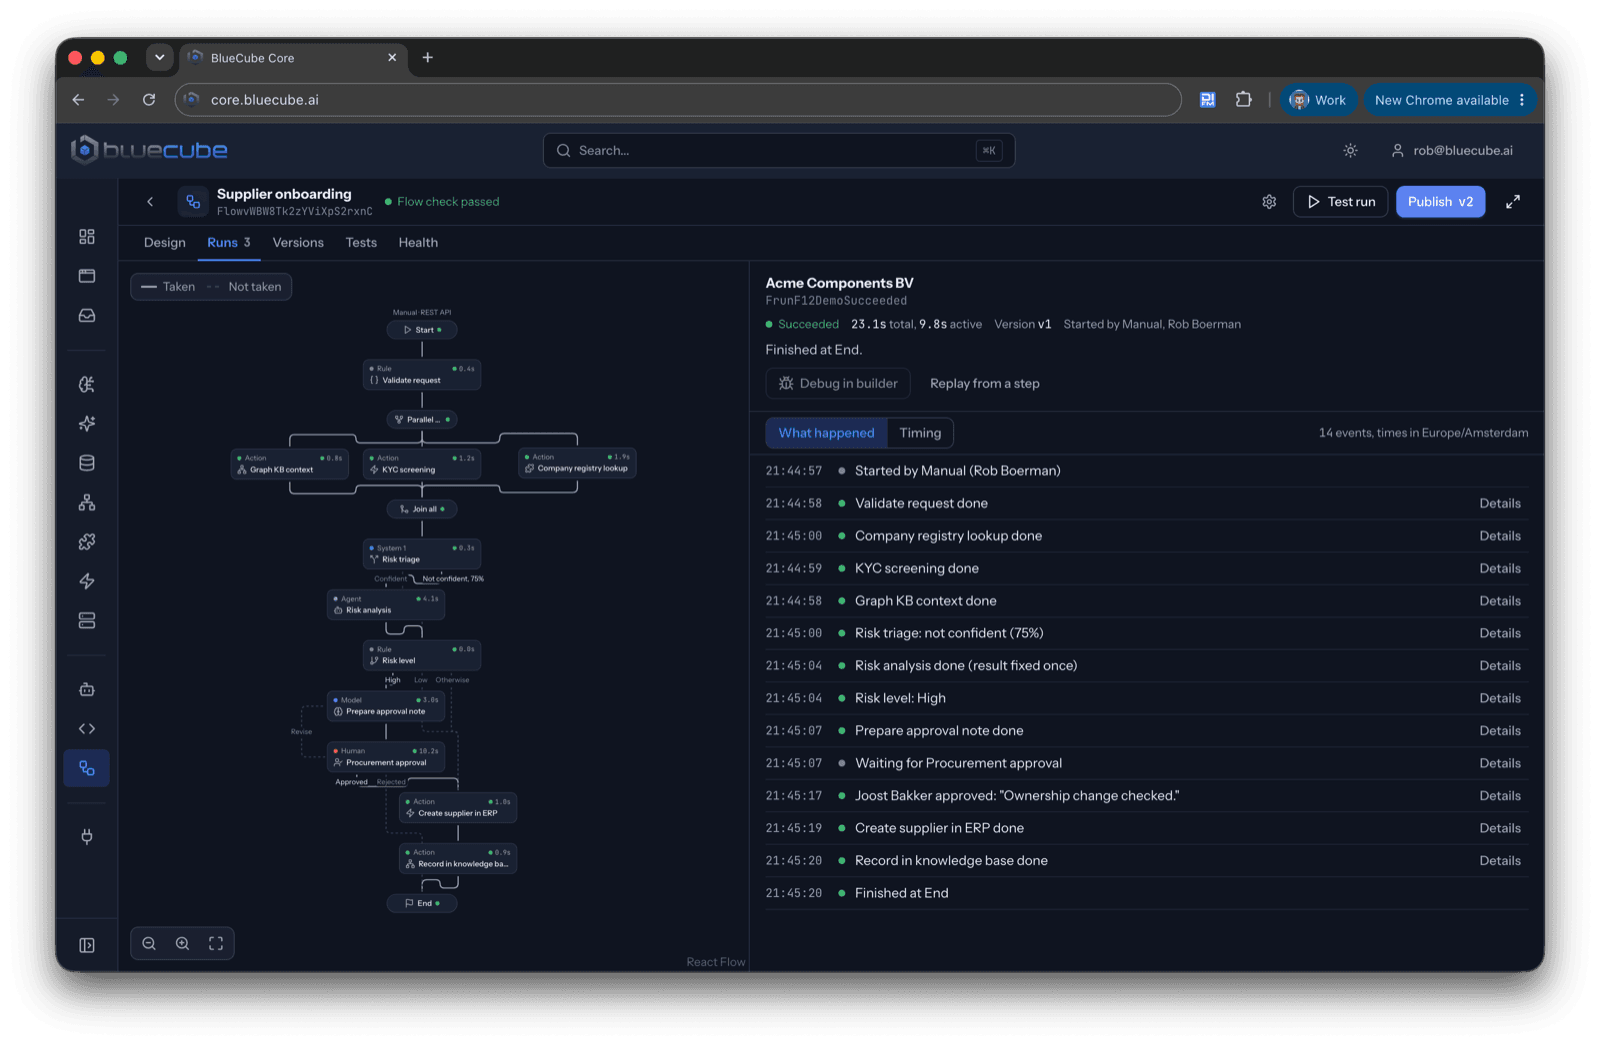Open the Health tab
The width and height of the screenshot is (1600, 1045).
[x=418, y=243]
